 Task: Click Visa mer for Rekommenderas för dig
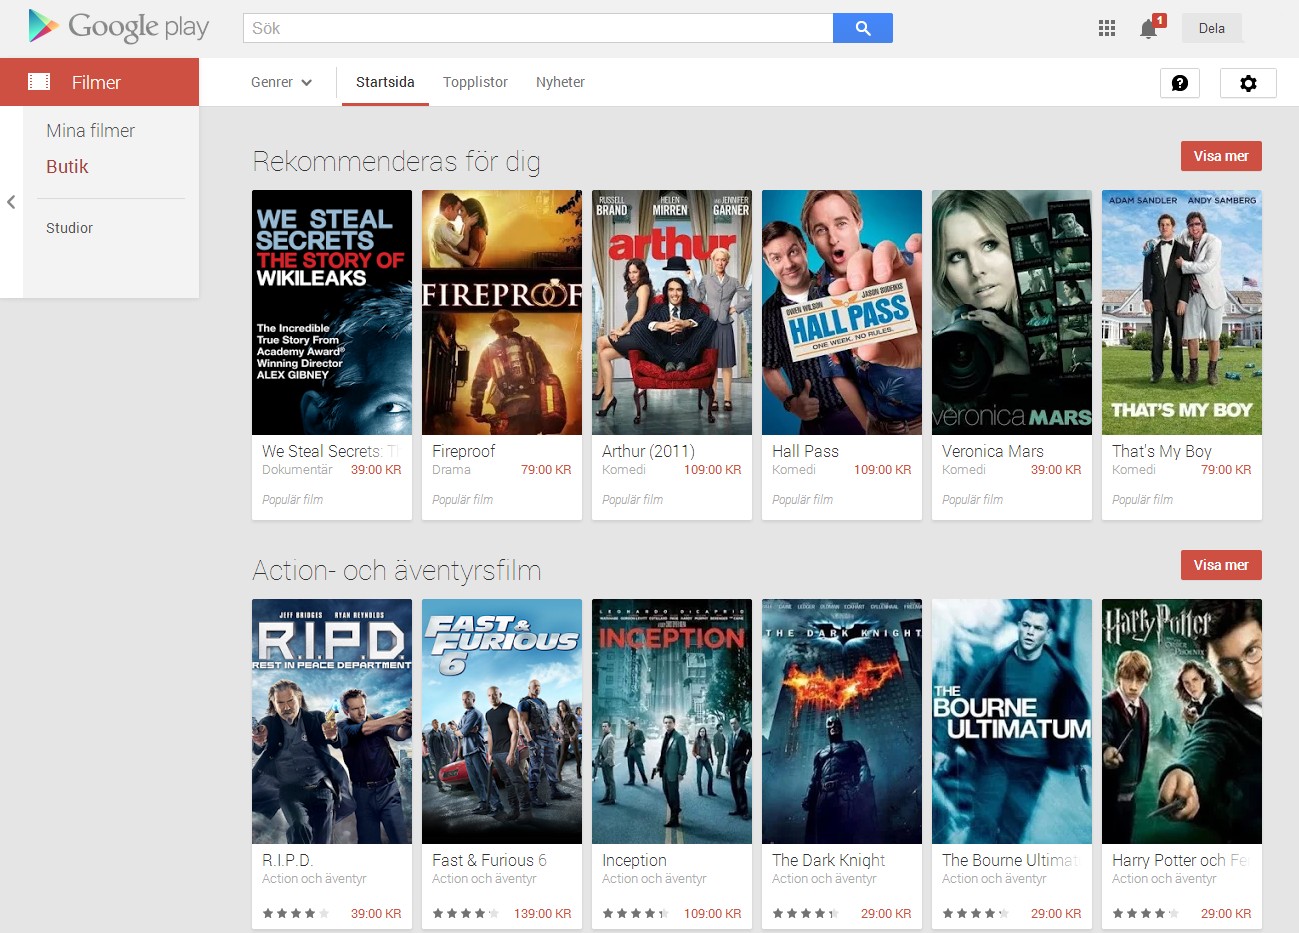pos(1220,156)
